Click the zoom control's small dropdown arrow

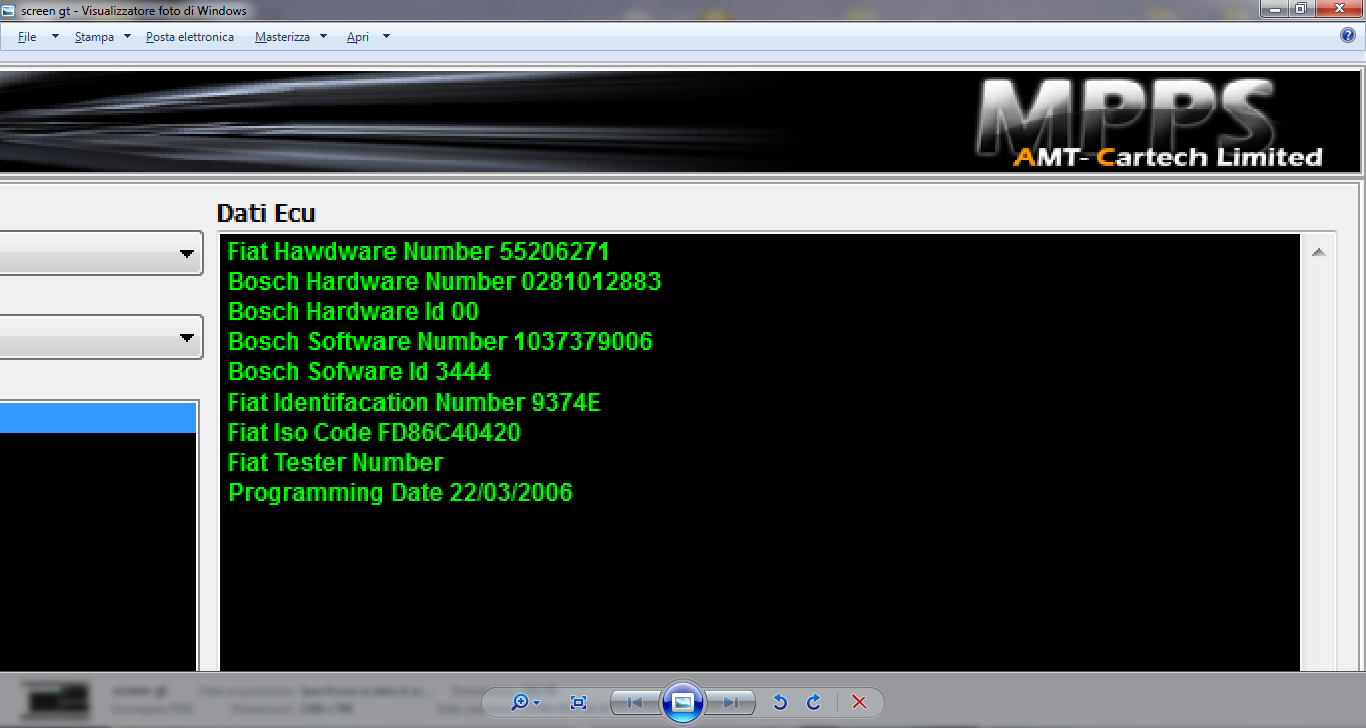pyautogui.click(x=537, y=703)
